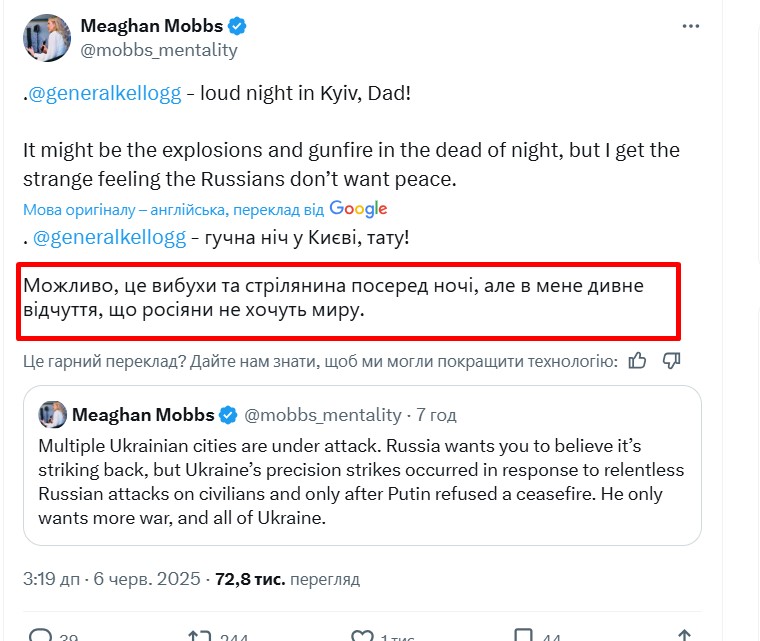Image resolution: width=760 pixels, height=641 pixels.
Task: Bookmark the tweet using the bookmark icon
Action: pyautogui.click(x=523, y=634)
